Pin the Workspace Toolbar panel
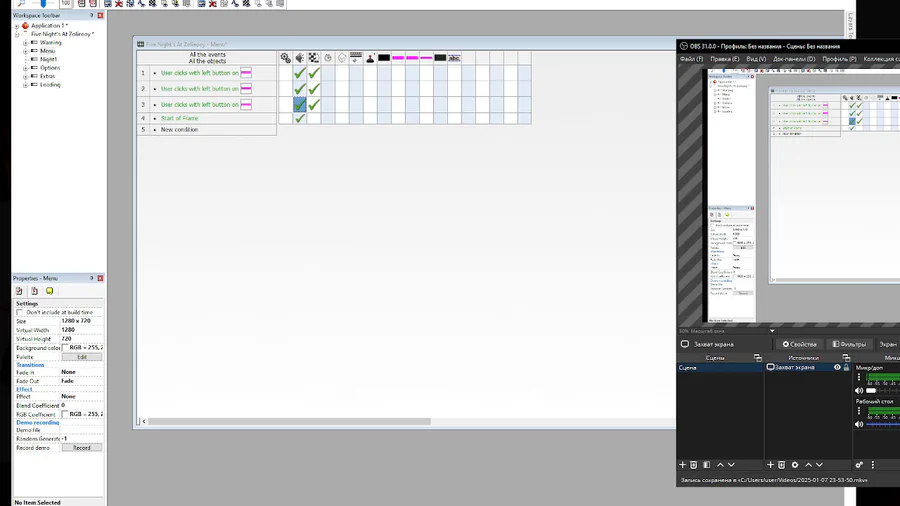Viewport: 900px width, 506px height. tap(92, 15)
